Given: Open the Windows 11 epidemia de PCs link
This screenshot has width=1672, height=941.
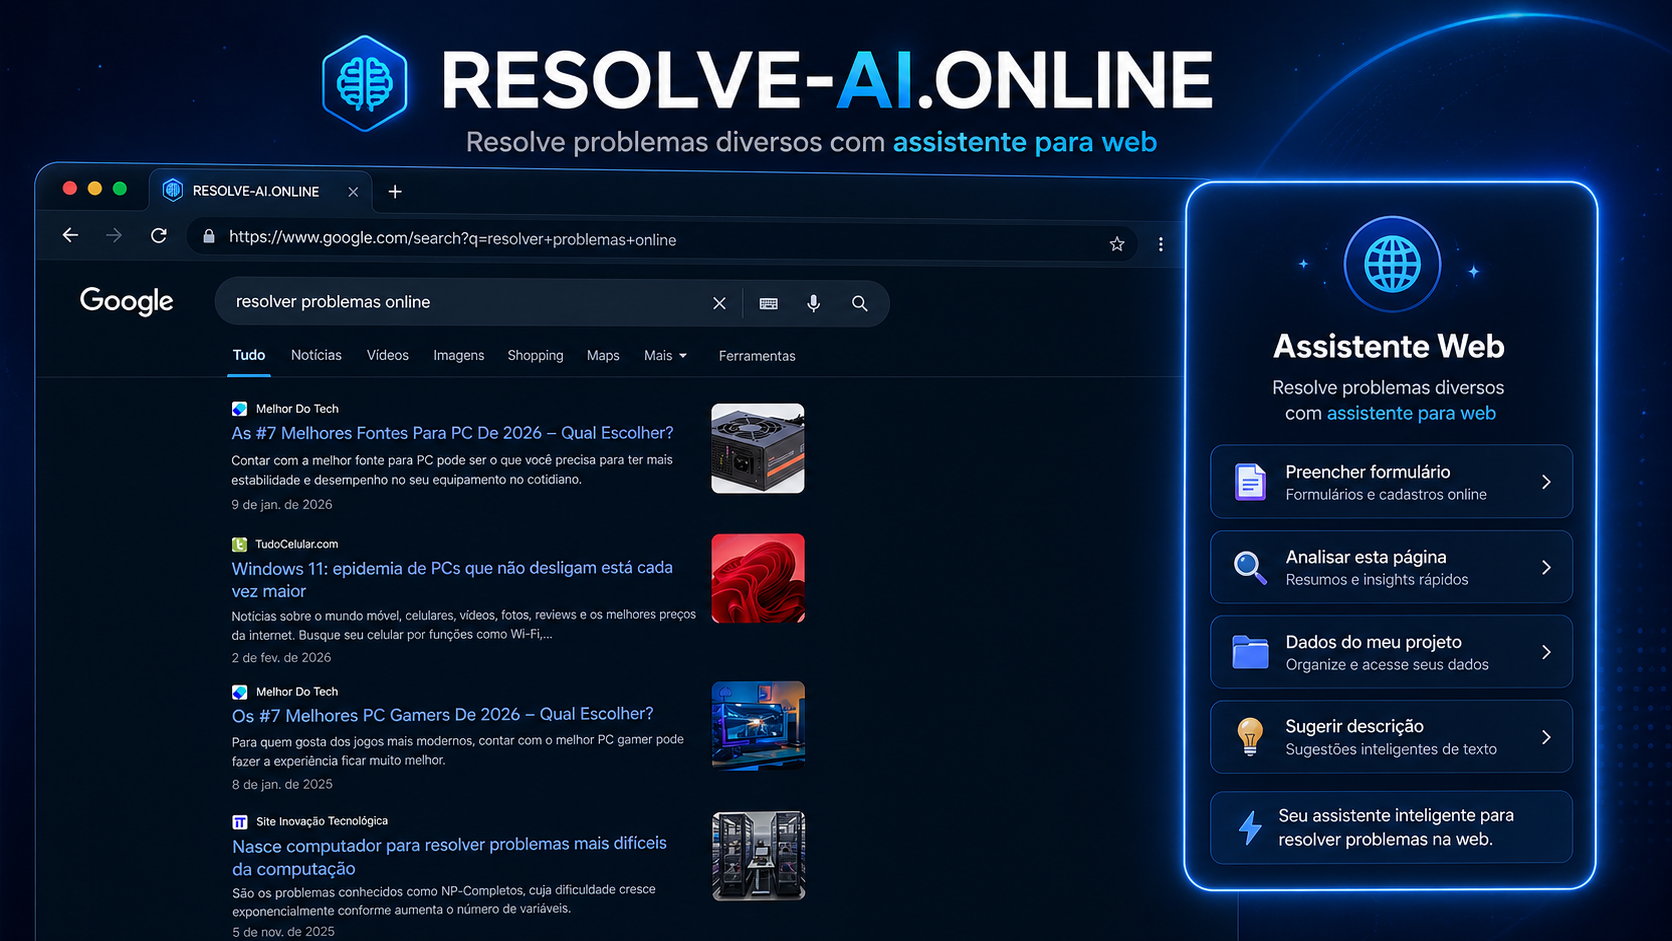Looking at the screenshot, I should coord(452,579).
